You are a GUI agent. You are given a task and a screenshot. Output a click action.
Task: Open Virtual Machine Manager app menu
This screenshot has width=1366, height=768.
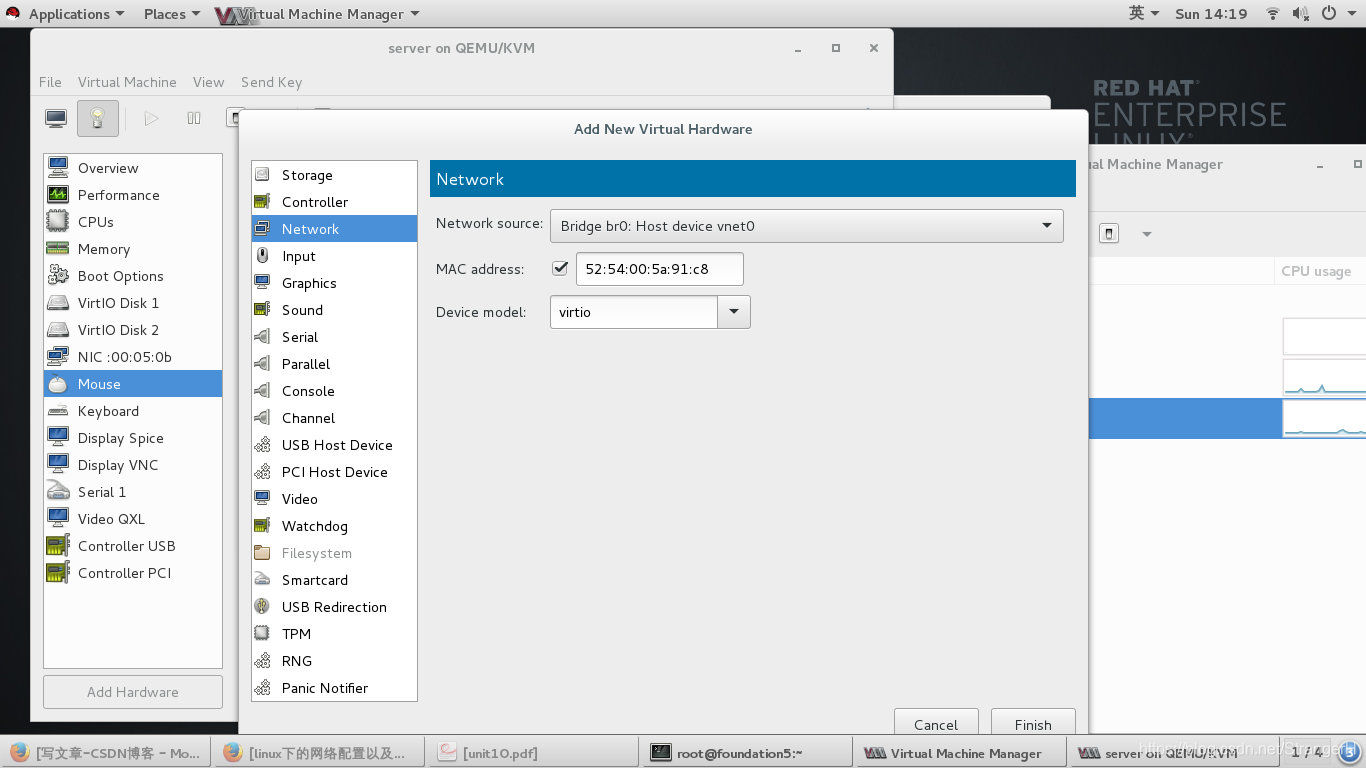click(x=318, y=14)
